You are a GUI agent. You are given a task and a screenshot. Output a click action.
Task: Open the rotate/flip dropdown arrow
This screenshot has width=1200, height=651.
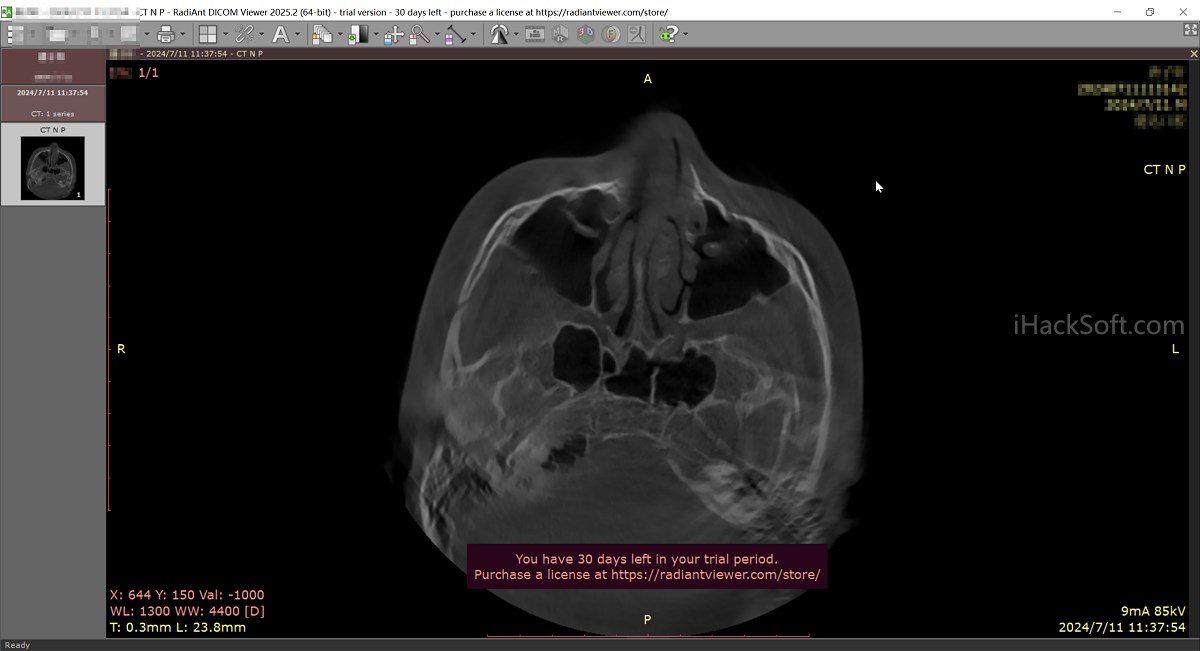[x=516, y=34]
